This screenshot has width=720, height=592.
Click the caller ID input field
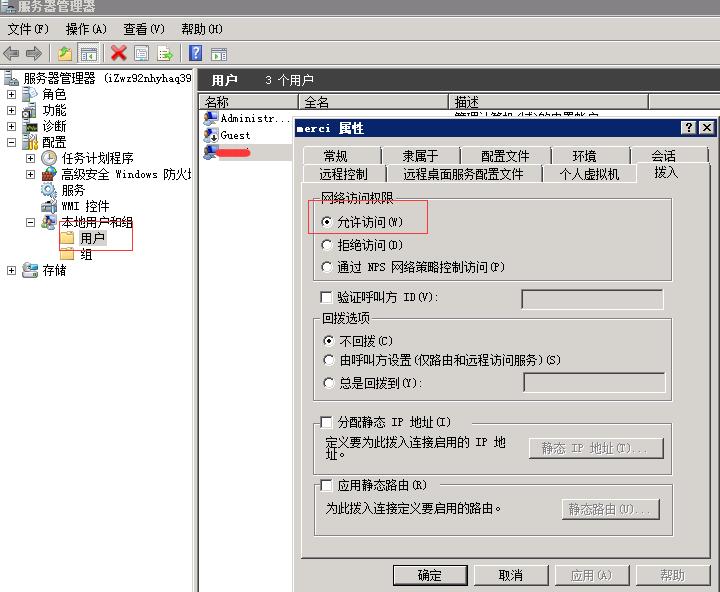tap(592, 299)
